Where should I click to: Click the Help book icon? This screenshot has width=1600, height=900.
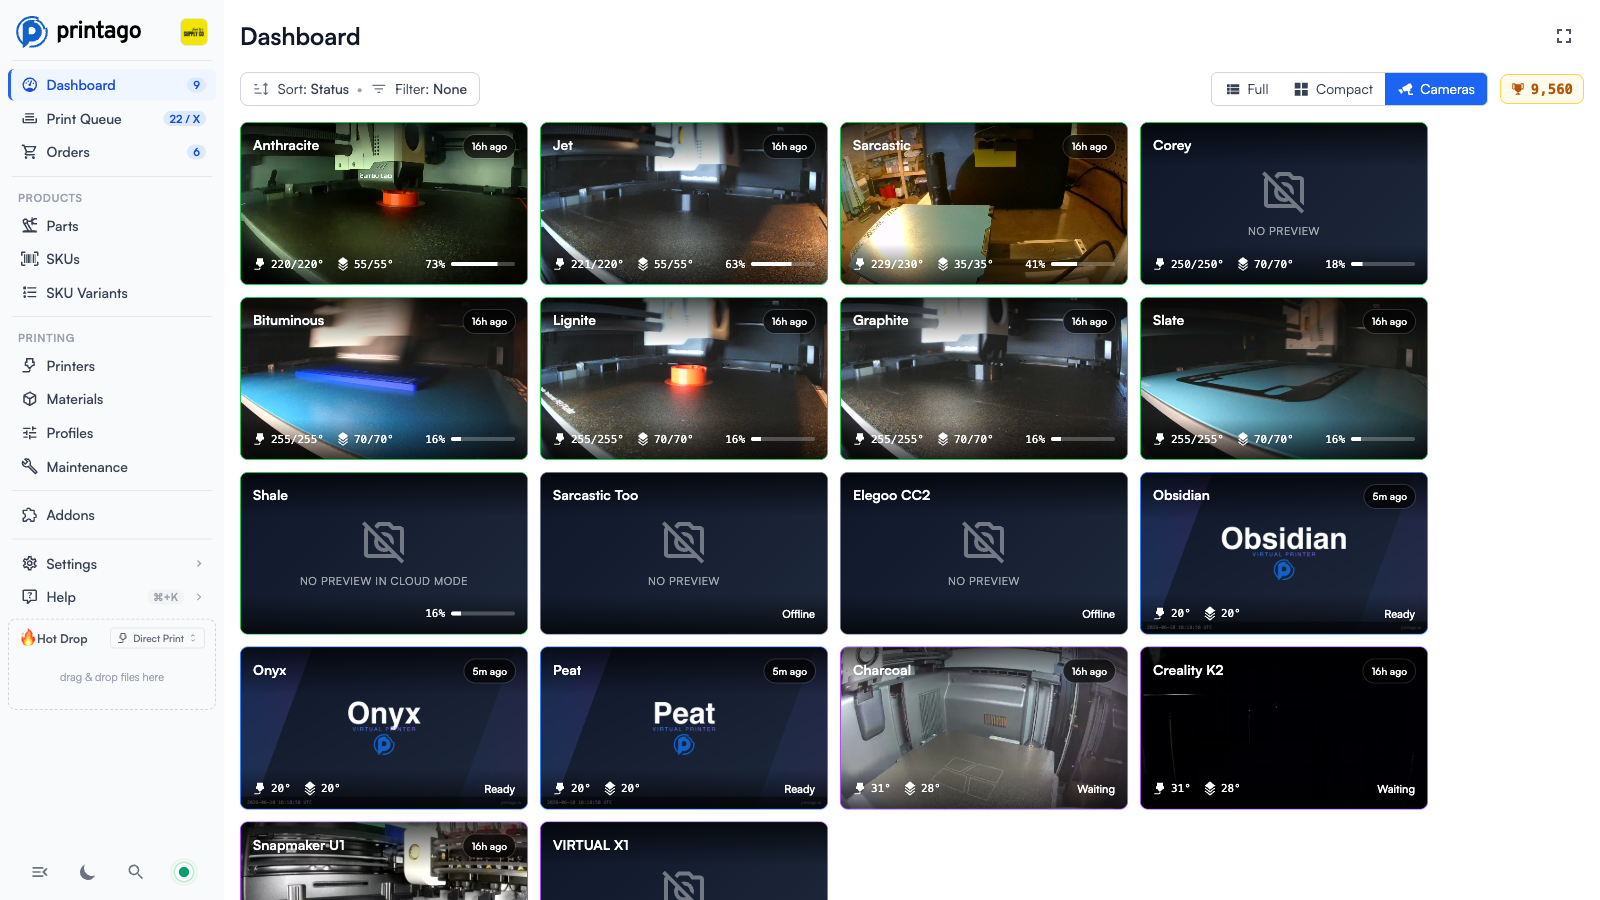click(x=30, y=597)
